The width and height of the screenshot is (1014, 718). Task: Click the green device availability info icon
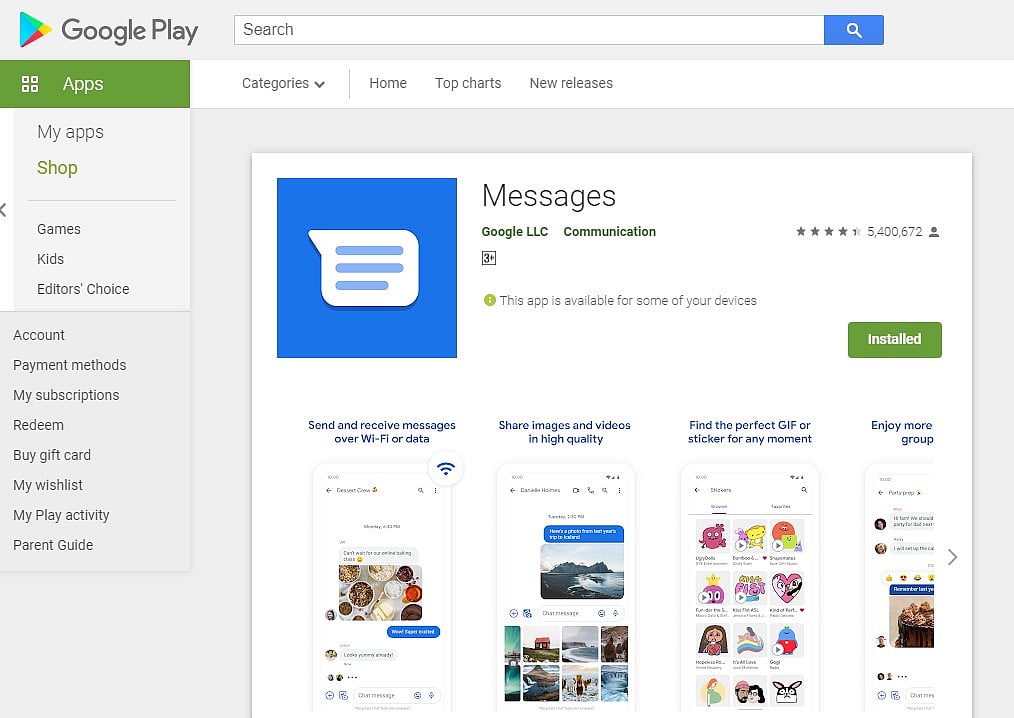(490, 300)
